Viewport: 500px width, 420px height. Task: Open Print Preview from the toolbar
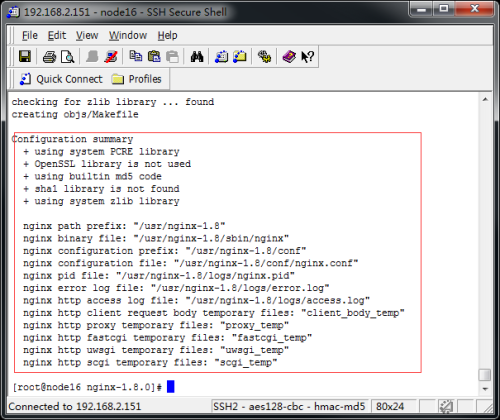click(x=68, y=57)
